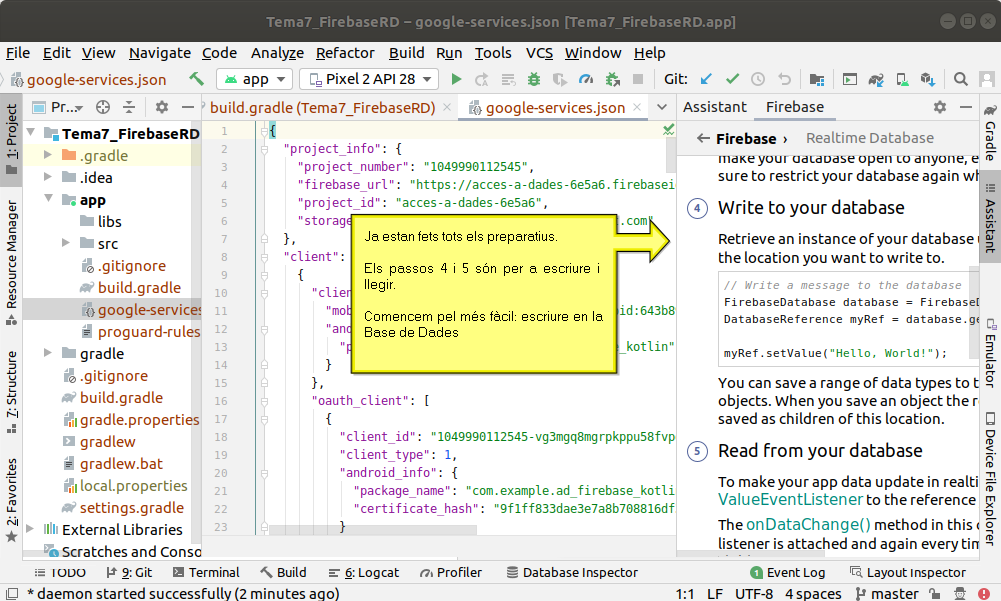Click Git Update Project blue arrow
Image resolution: width=1001 pixels, height=601 pixels.
pos(706,79)
